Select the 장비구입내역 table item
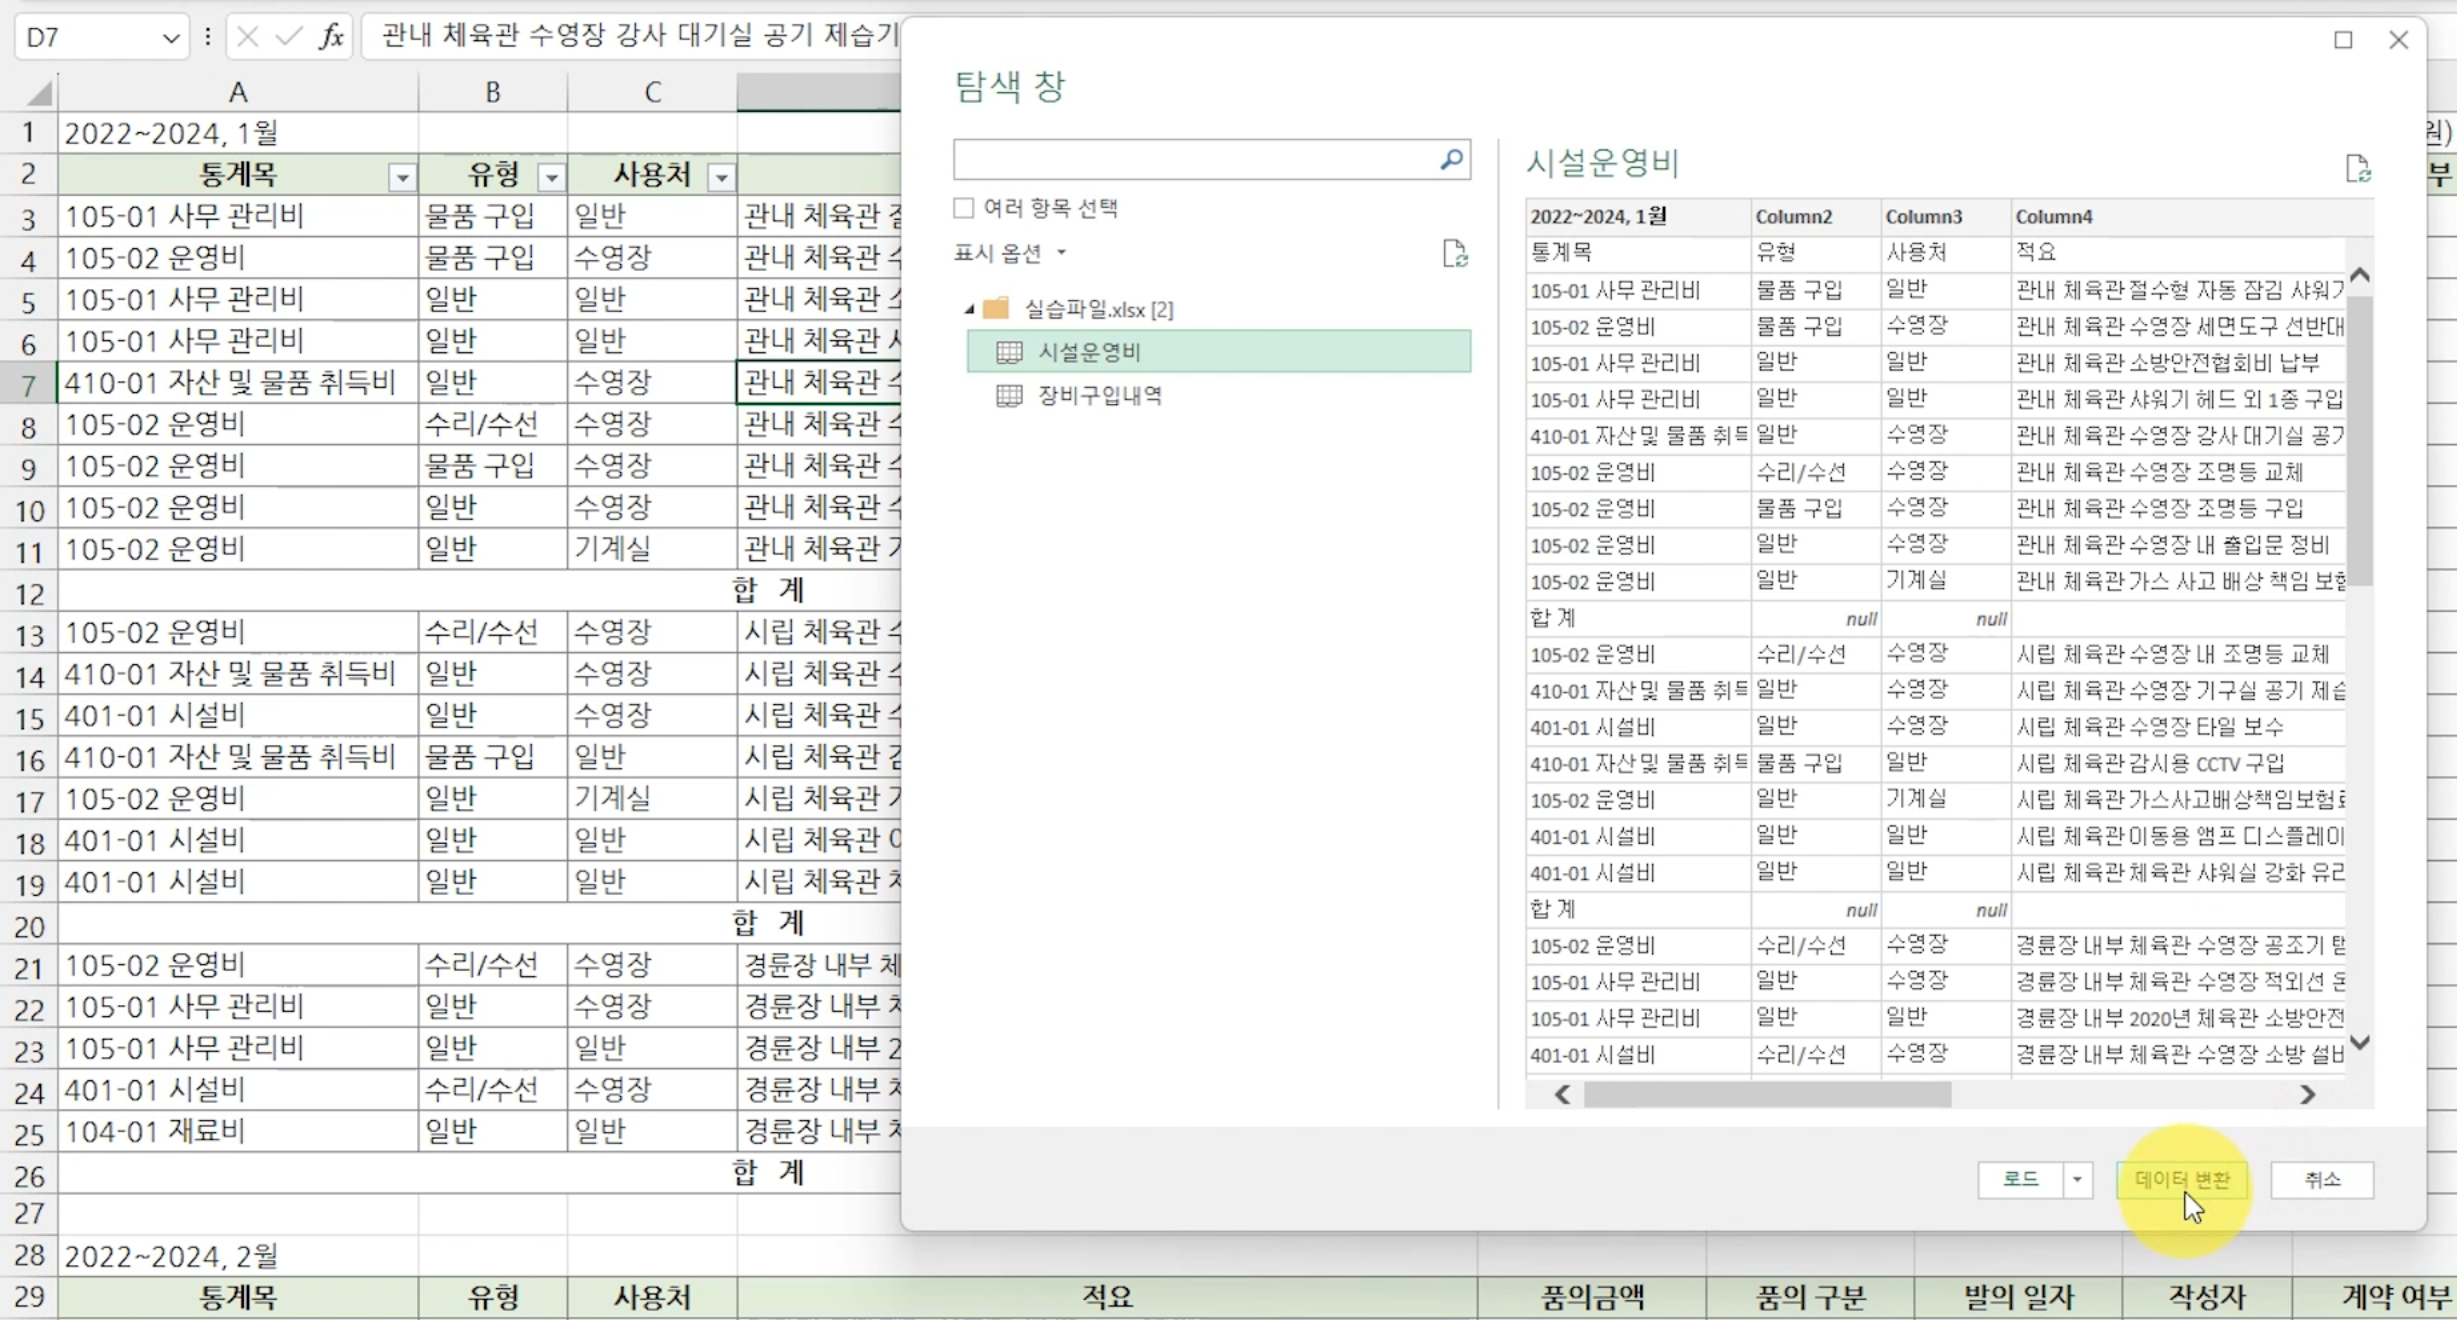This screenshot has height=1320, width=2457. coord(1099,395)
